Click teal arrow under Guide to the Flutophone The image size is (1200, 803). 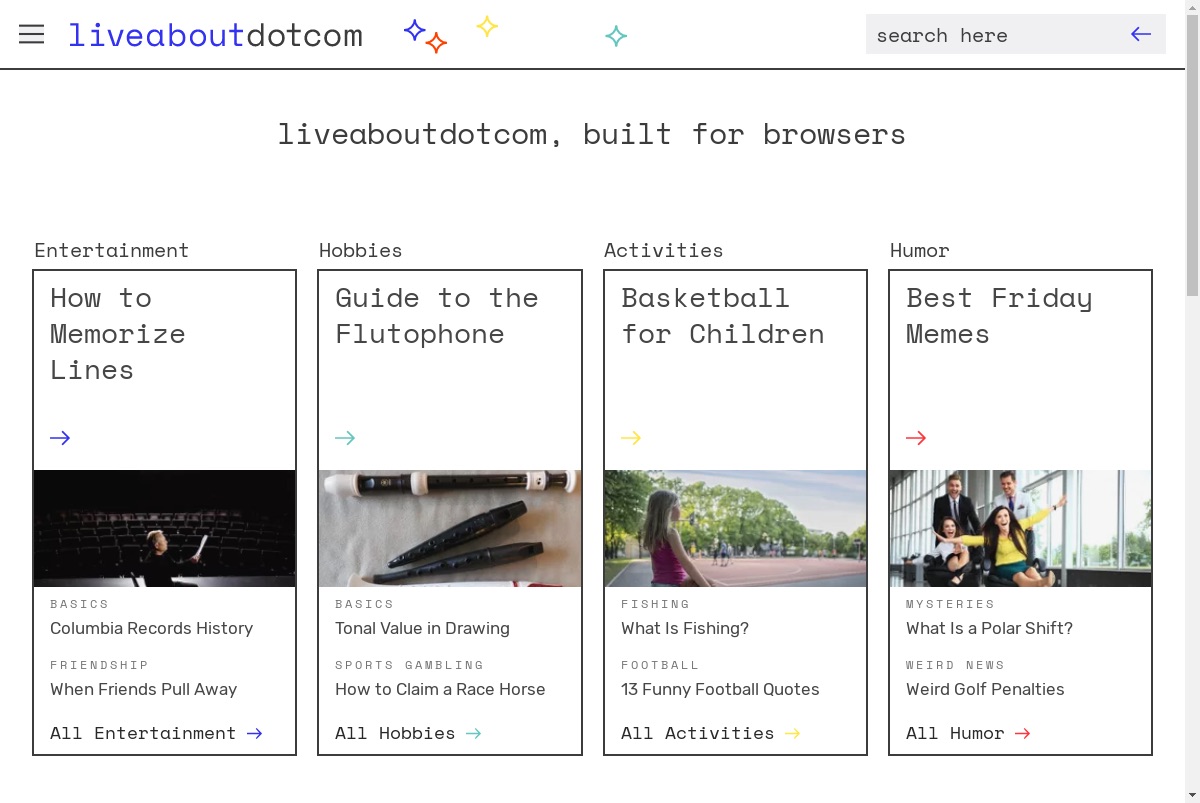(345, 438)
